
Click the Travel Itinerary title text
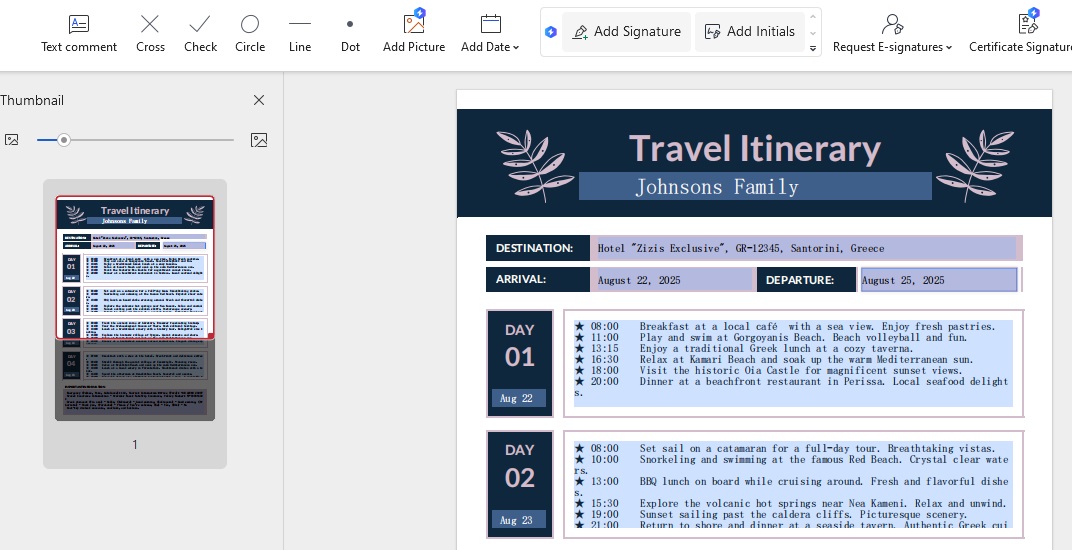[x=754, y=148]
